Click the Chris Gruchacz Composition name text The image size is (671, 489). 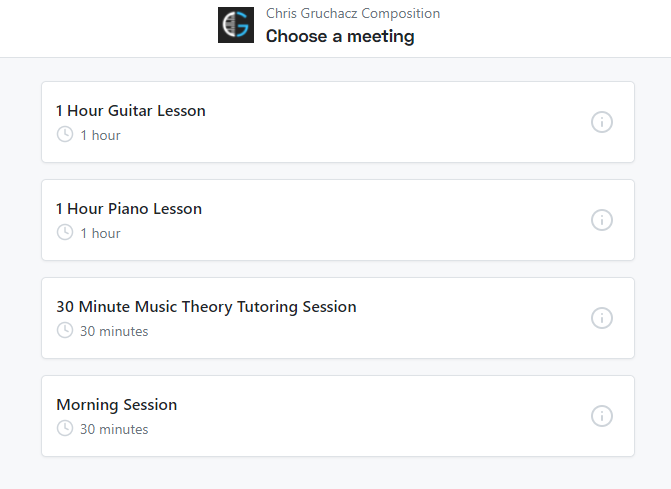point(353,14)
